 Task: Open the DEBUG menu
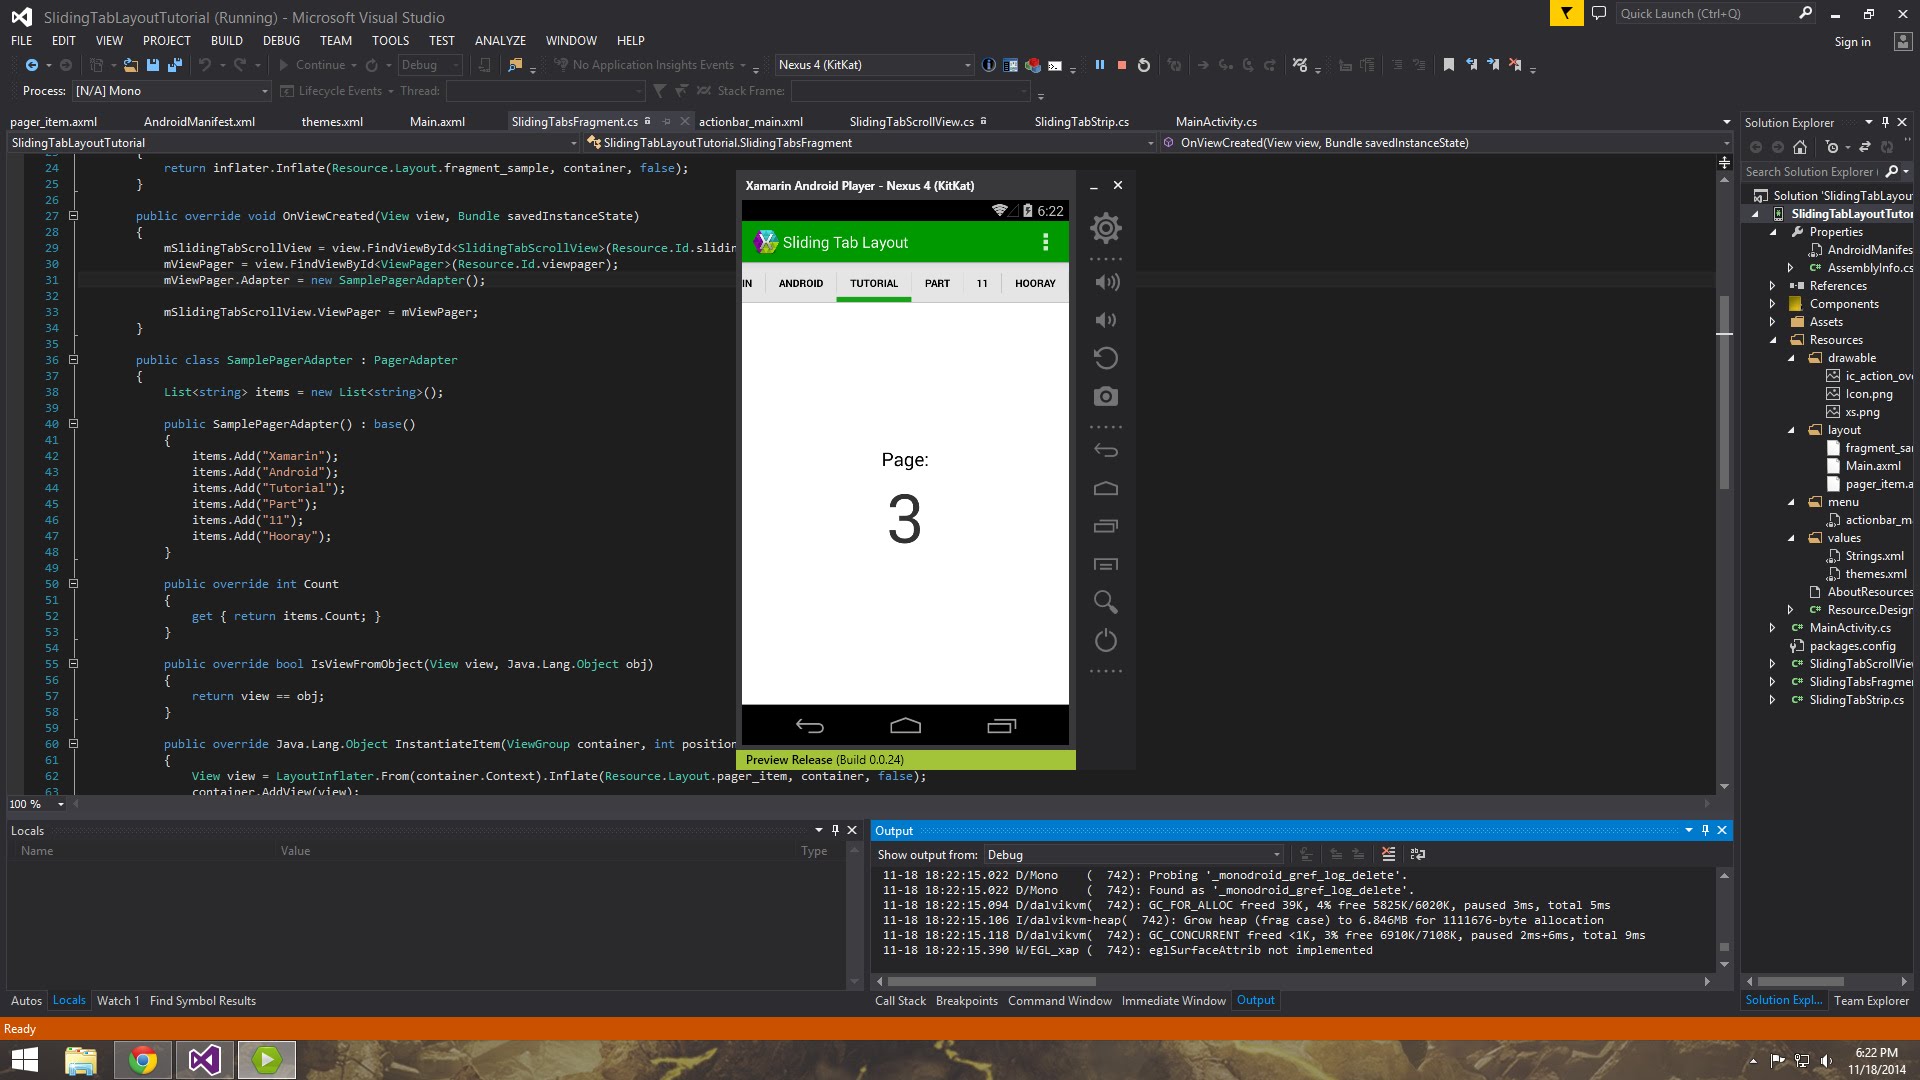[x=281, y=41]
